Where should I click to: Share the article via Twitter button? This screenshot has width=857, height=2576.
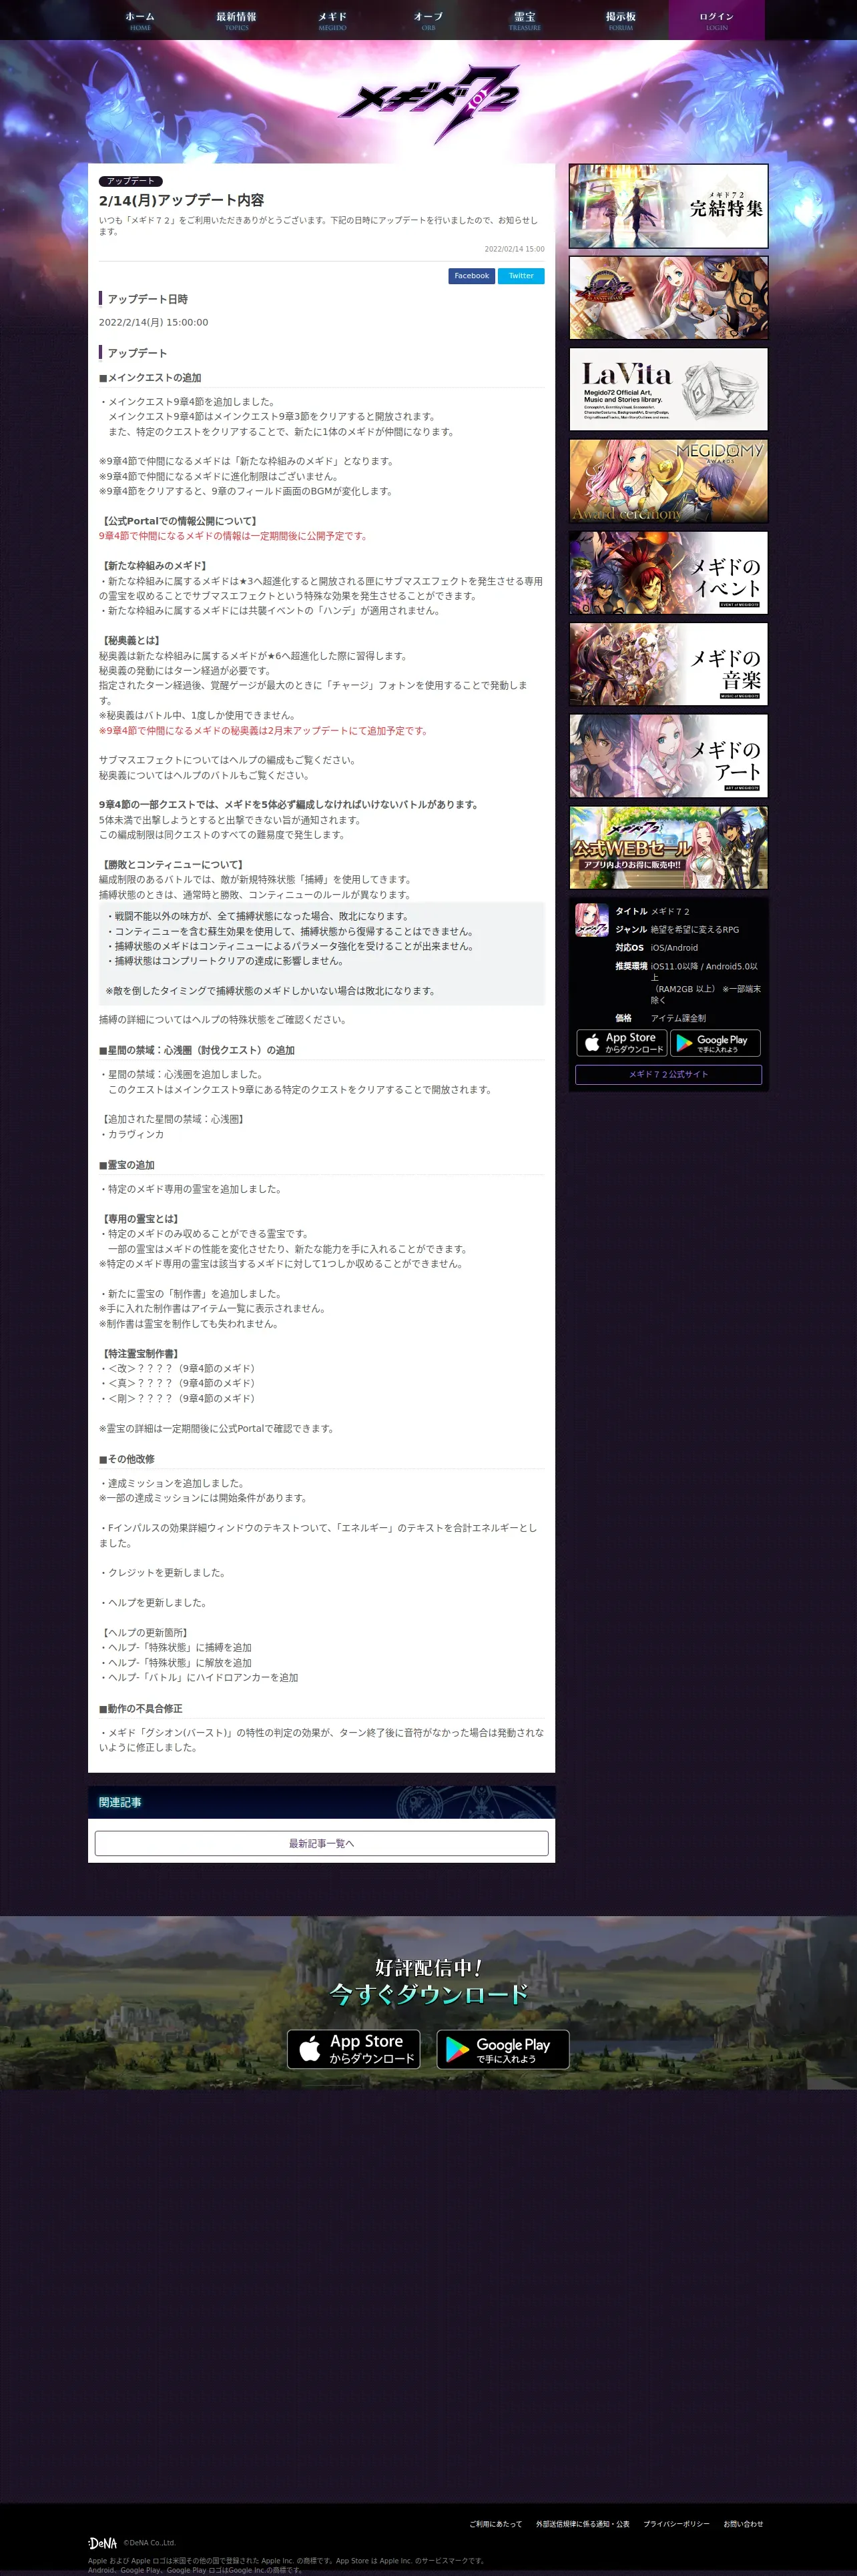521,276
